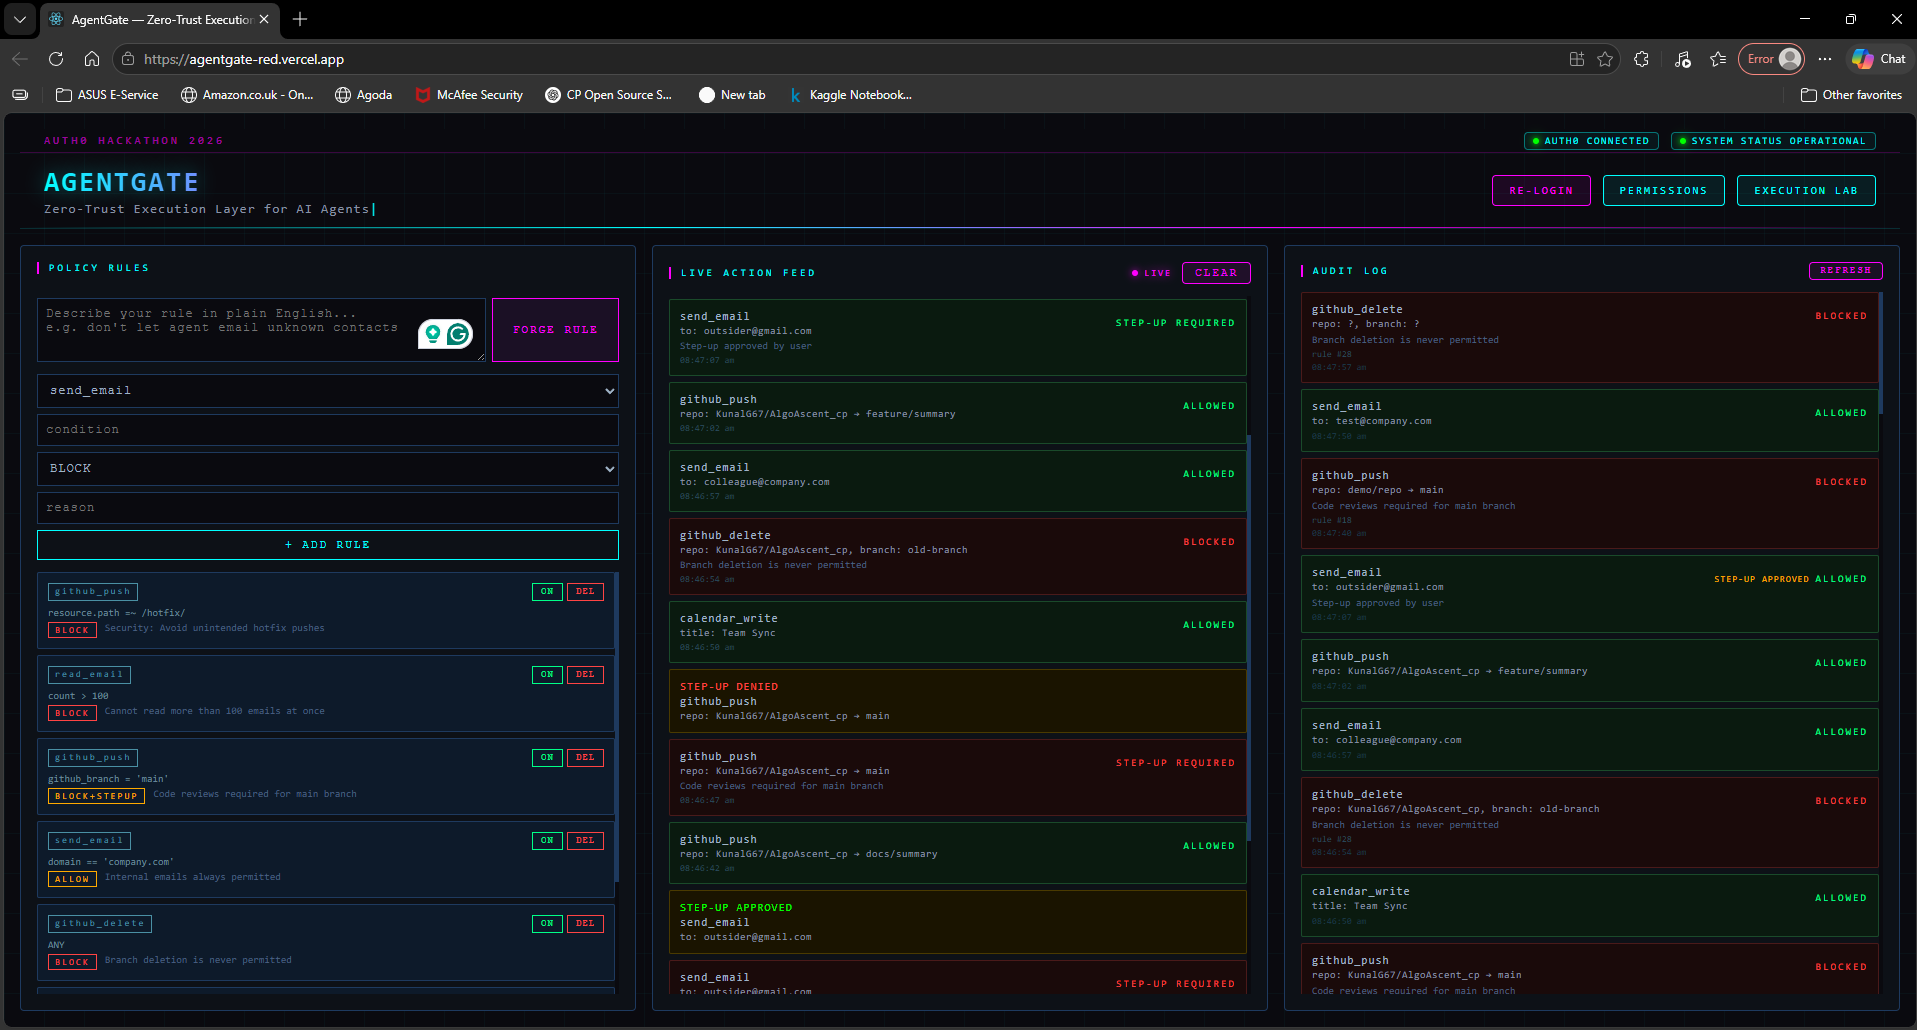Screen dimensions: 1917x1030
Task: Open McAfee Security bookmark
Action: [469, 95]
